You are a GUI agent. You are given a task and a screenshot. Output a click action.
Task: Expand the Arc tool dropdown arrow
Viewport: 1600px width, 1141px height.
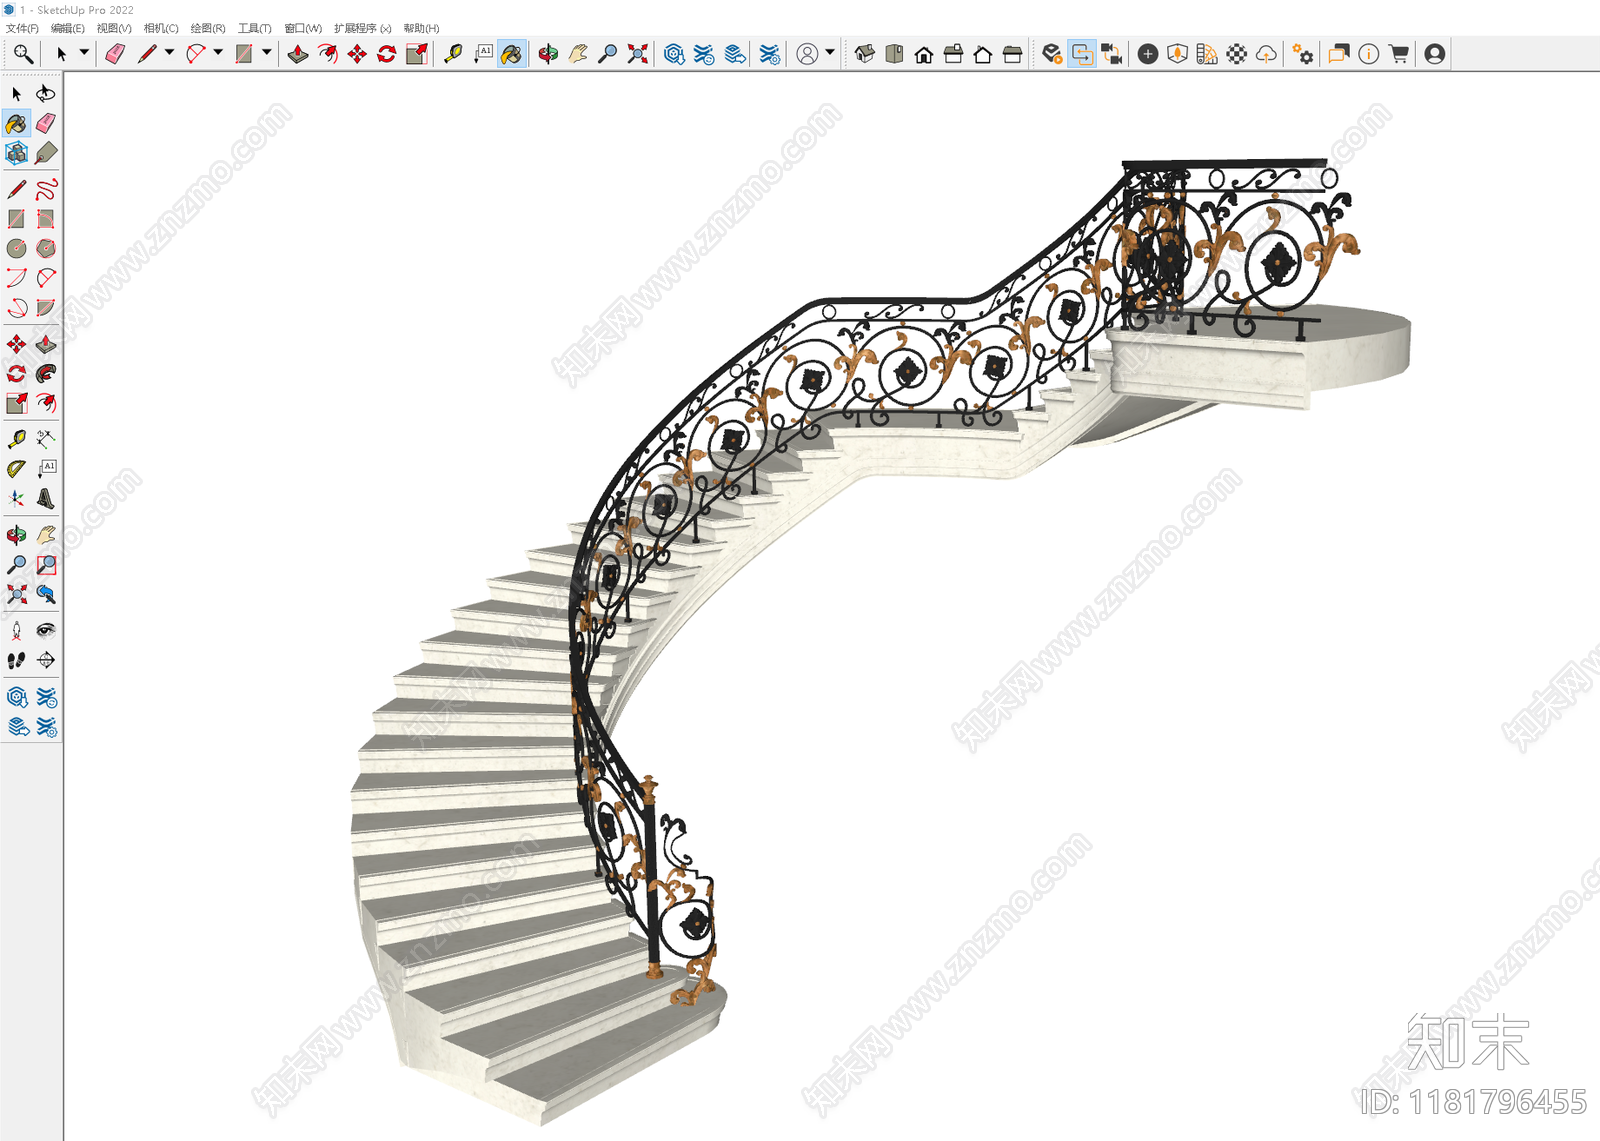218,52
